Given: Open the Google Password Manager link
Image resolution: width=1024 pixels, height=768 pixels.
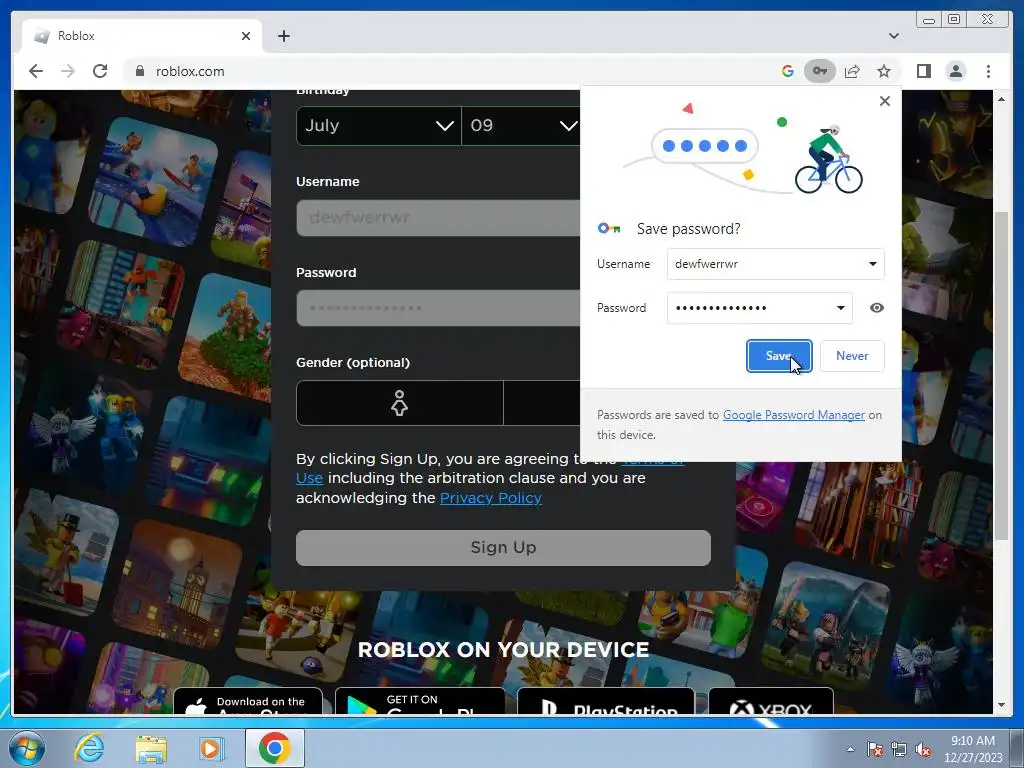Looking at the screenshot, I should [793, 415].
